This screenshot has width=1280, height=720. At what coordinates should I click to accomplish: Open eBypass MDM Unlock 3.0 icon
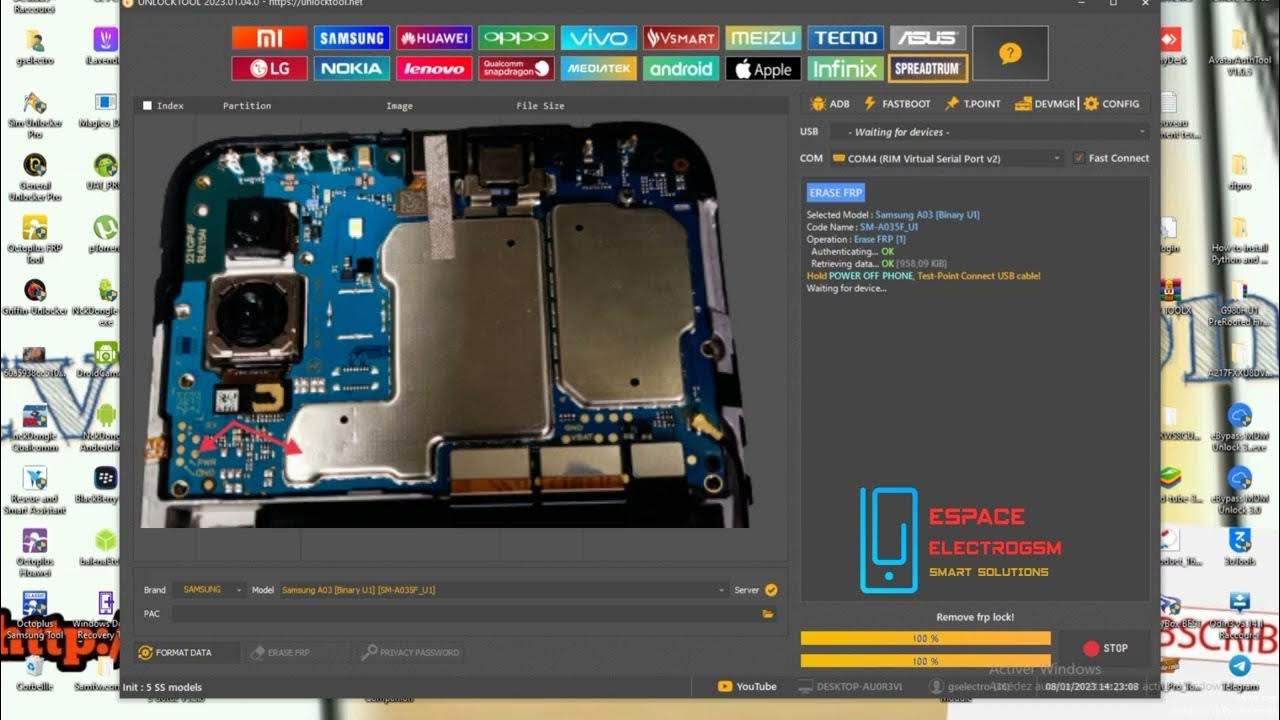tap(1239, 490)
